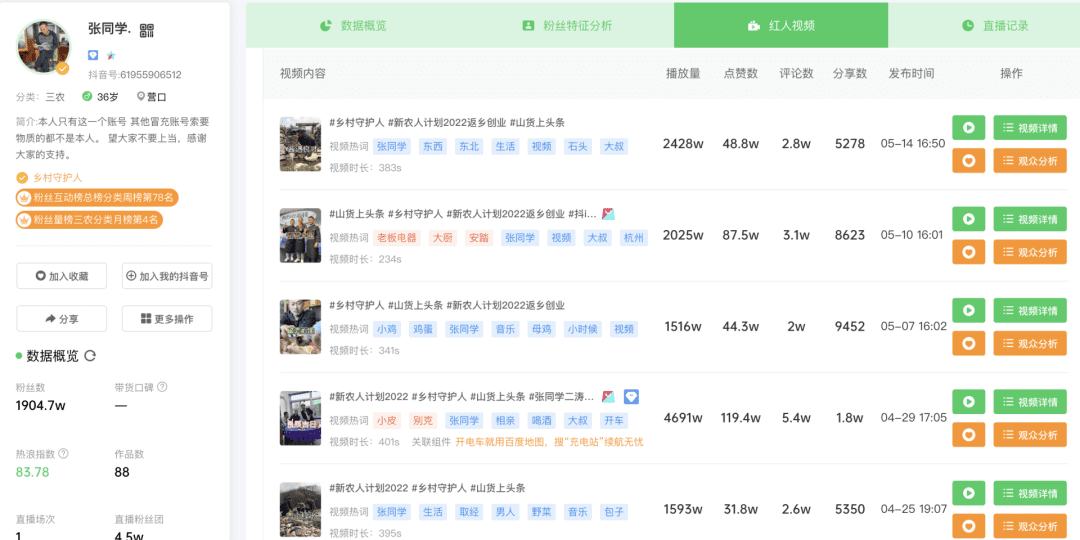Screen dimensions: 1080x540
Task: Play the 04-29 17:05 video
Action: pos(969,402)
